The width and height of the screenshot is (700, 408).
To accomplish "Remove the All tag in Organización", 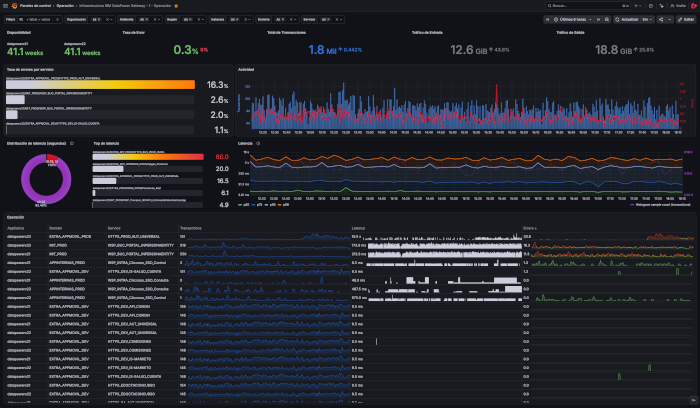I will coord(99,20).
